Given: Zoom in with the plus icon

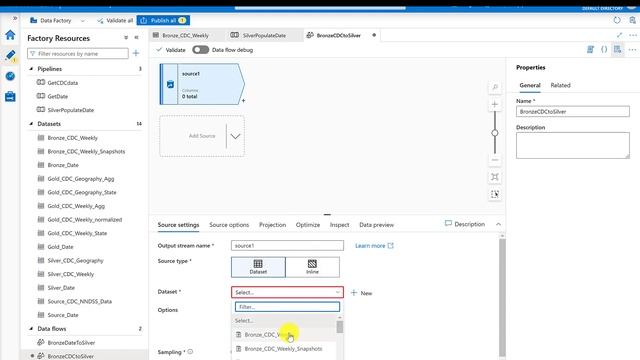Looking at the screenshot, I should [x=495, y=104].
